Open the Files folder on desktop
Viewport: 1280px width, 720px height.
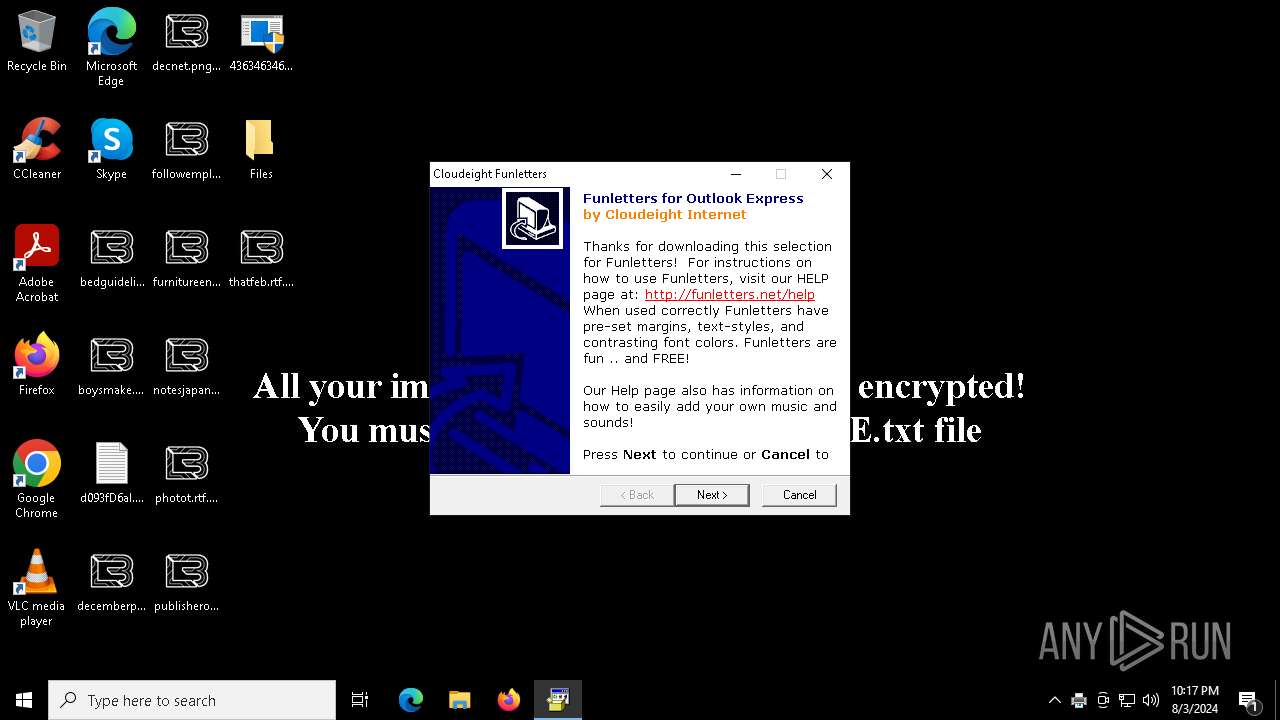point(261,149)
